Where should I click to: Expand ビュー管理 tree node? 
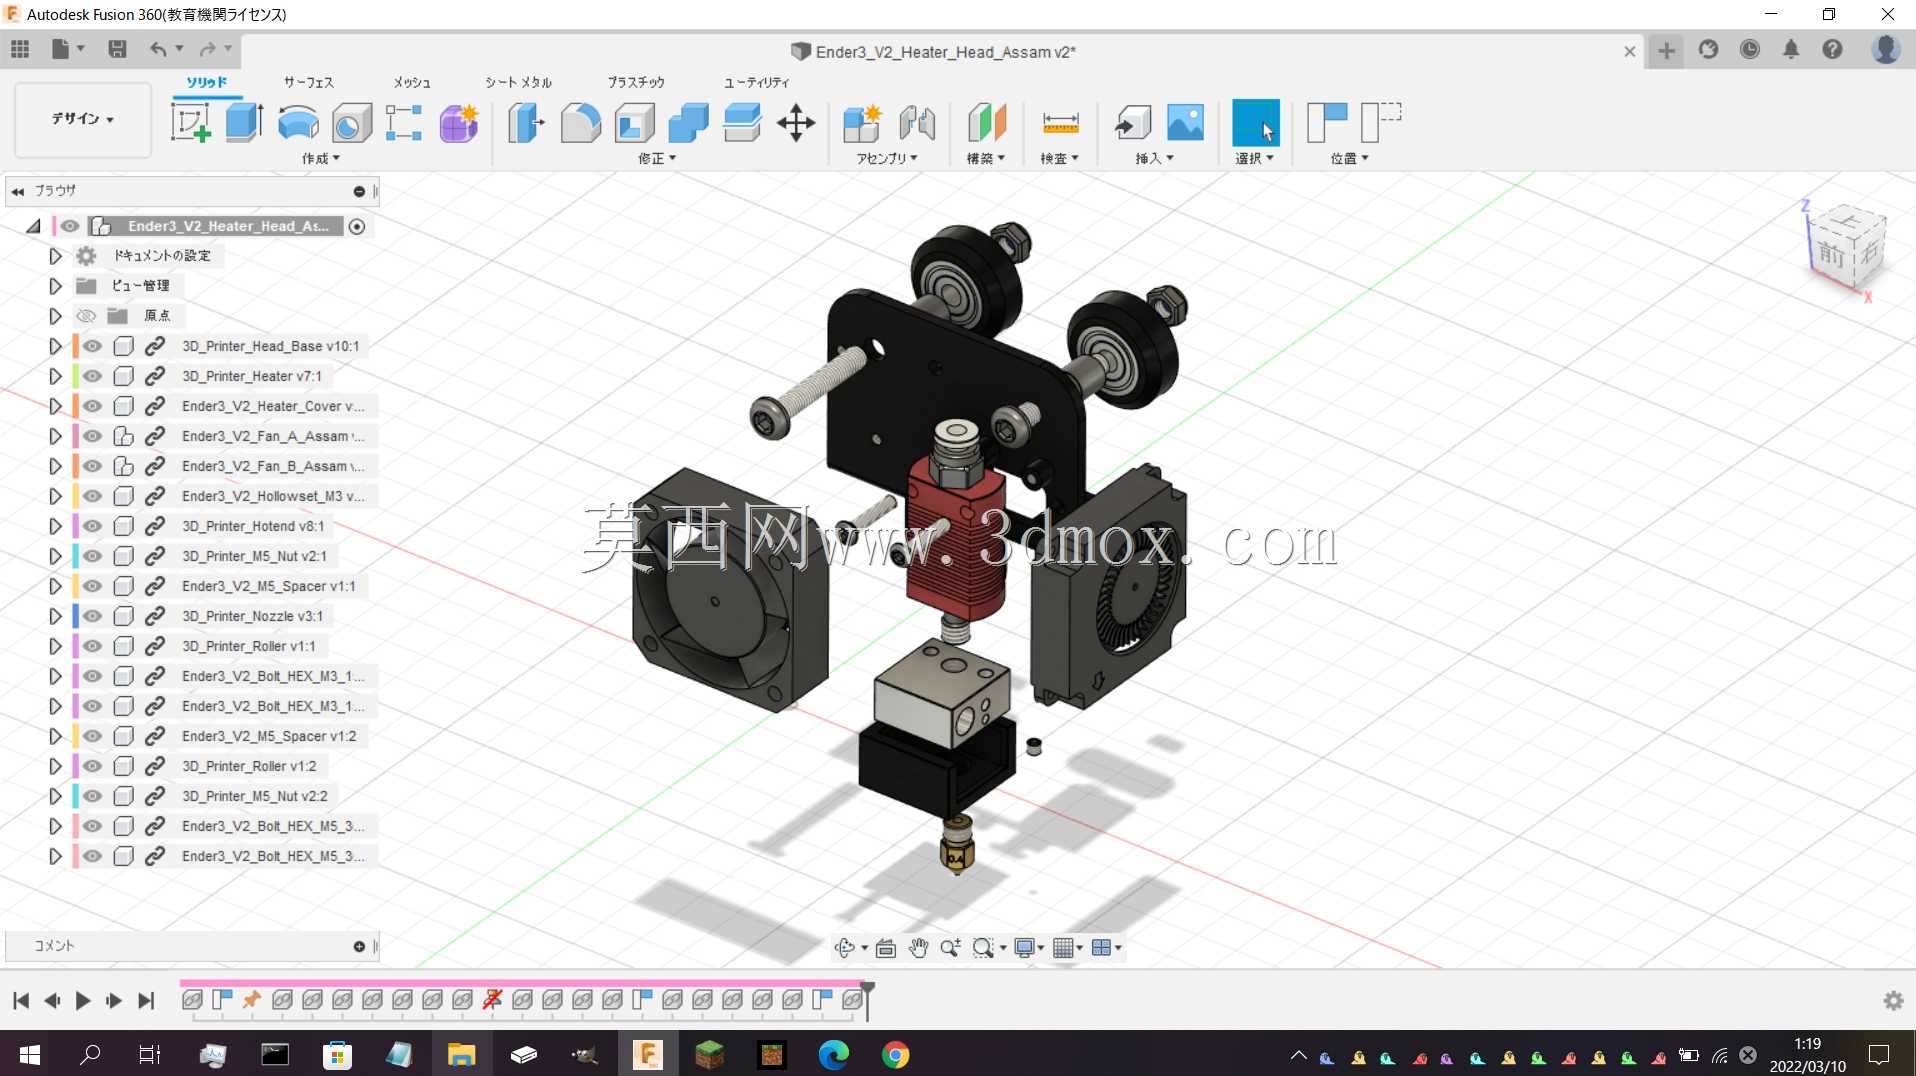(x=55, y=286)
